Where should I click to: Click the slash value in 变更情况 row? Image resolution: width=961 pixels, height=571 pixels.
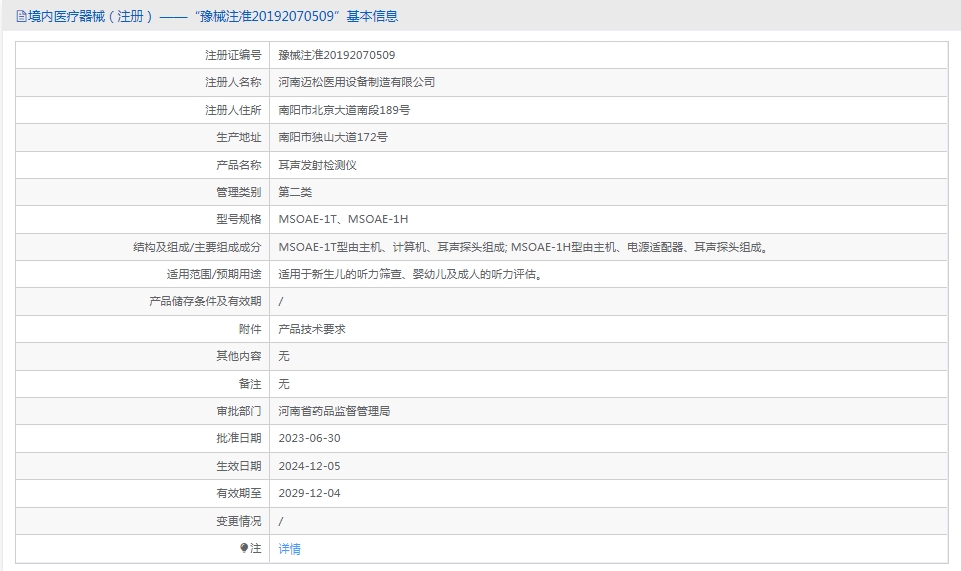point(281,521)
